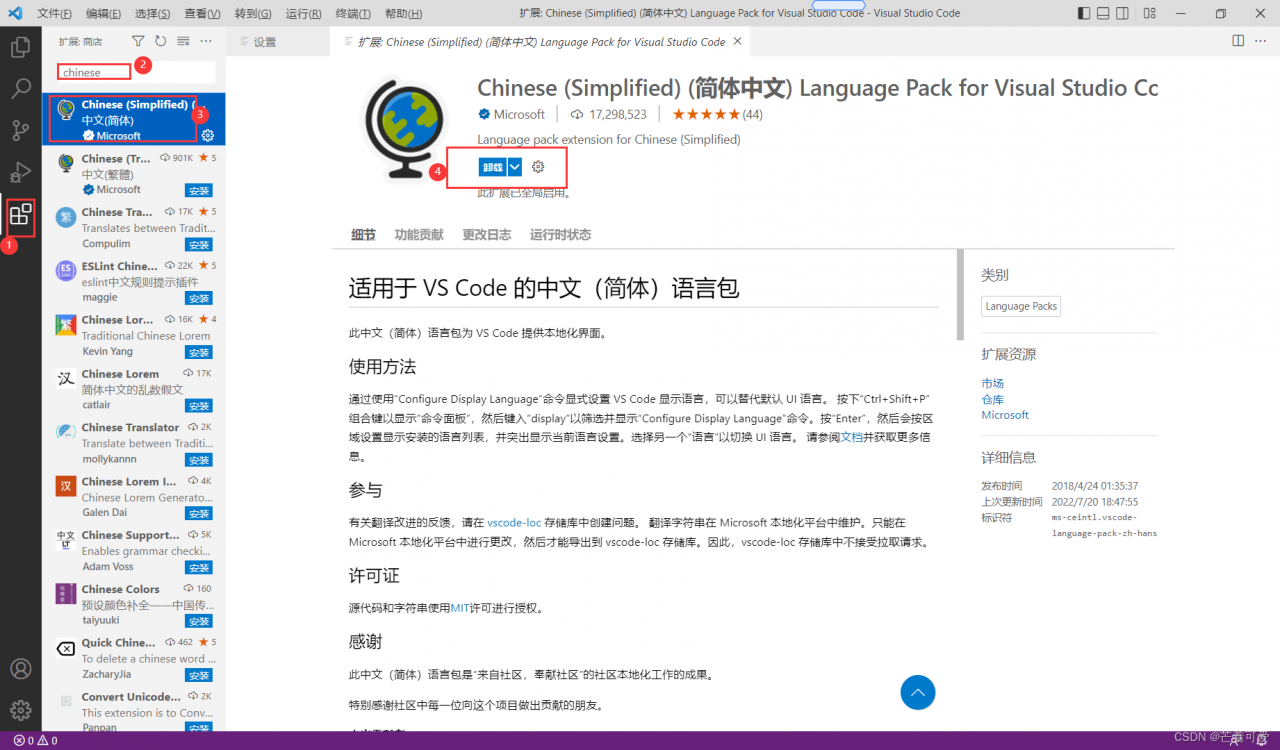
Task: Select the 细节 details tab
Action: pyautogui.click(x=363, y=234)
